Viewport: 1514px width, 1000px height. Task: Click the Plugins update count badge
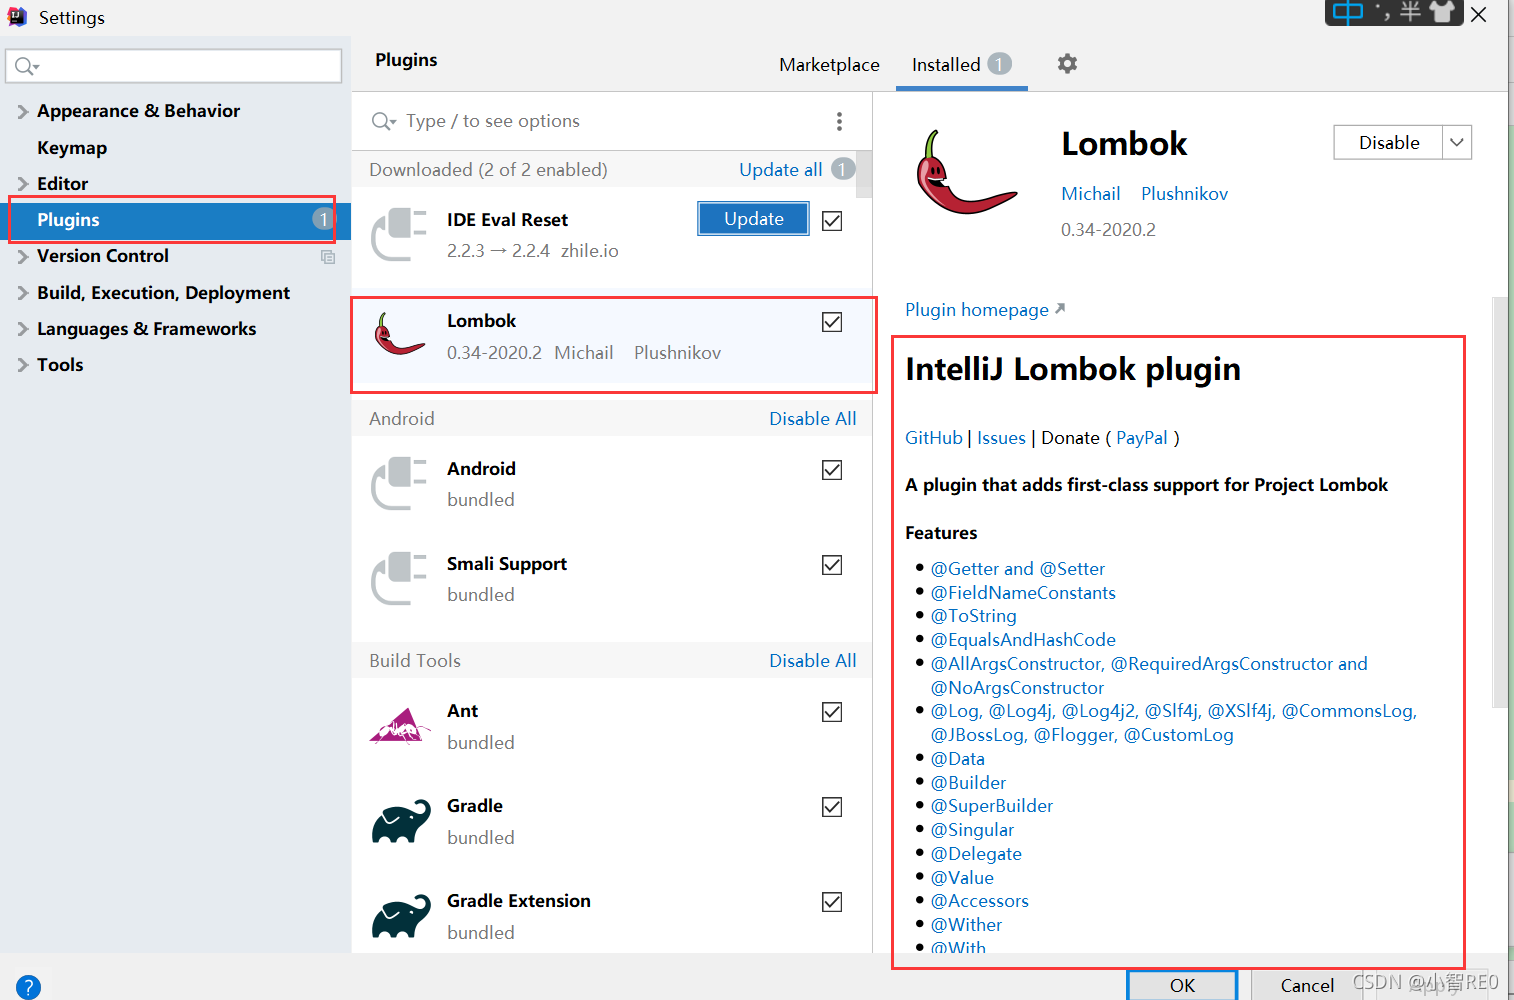coord(323,219)
